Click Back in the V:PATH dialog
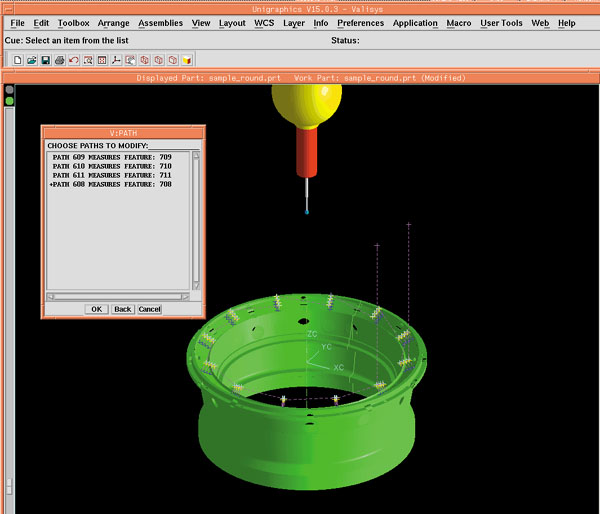Screen dimensions: 600x514 [122, 309]
